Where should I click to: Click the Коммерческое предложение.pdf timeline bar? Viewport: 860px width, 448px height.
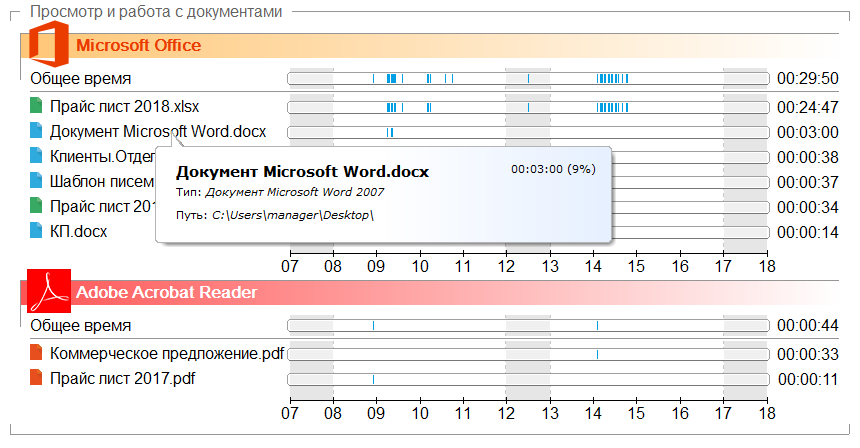527,354
